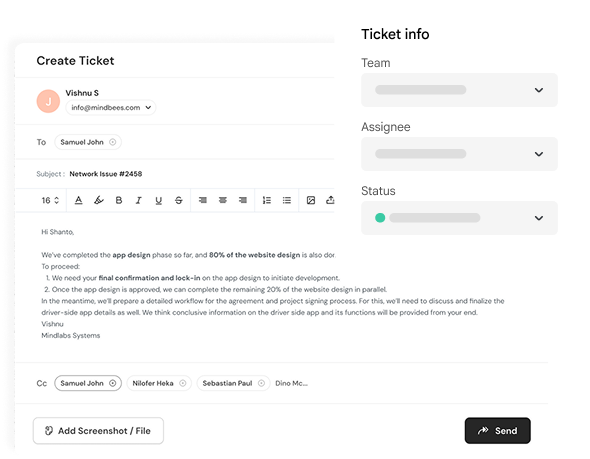Insert an image into message
590x459 pixels.
coord(311,200)
